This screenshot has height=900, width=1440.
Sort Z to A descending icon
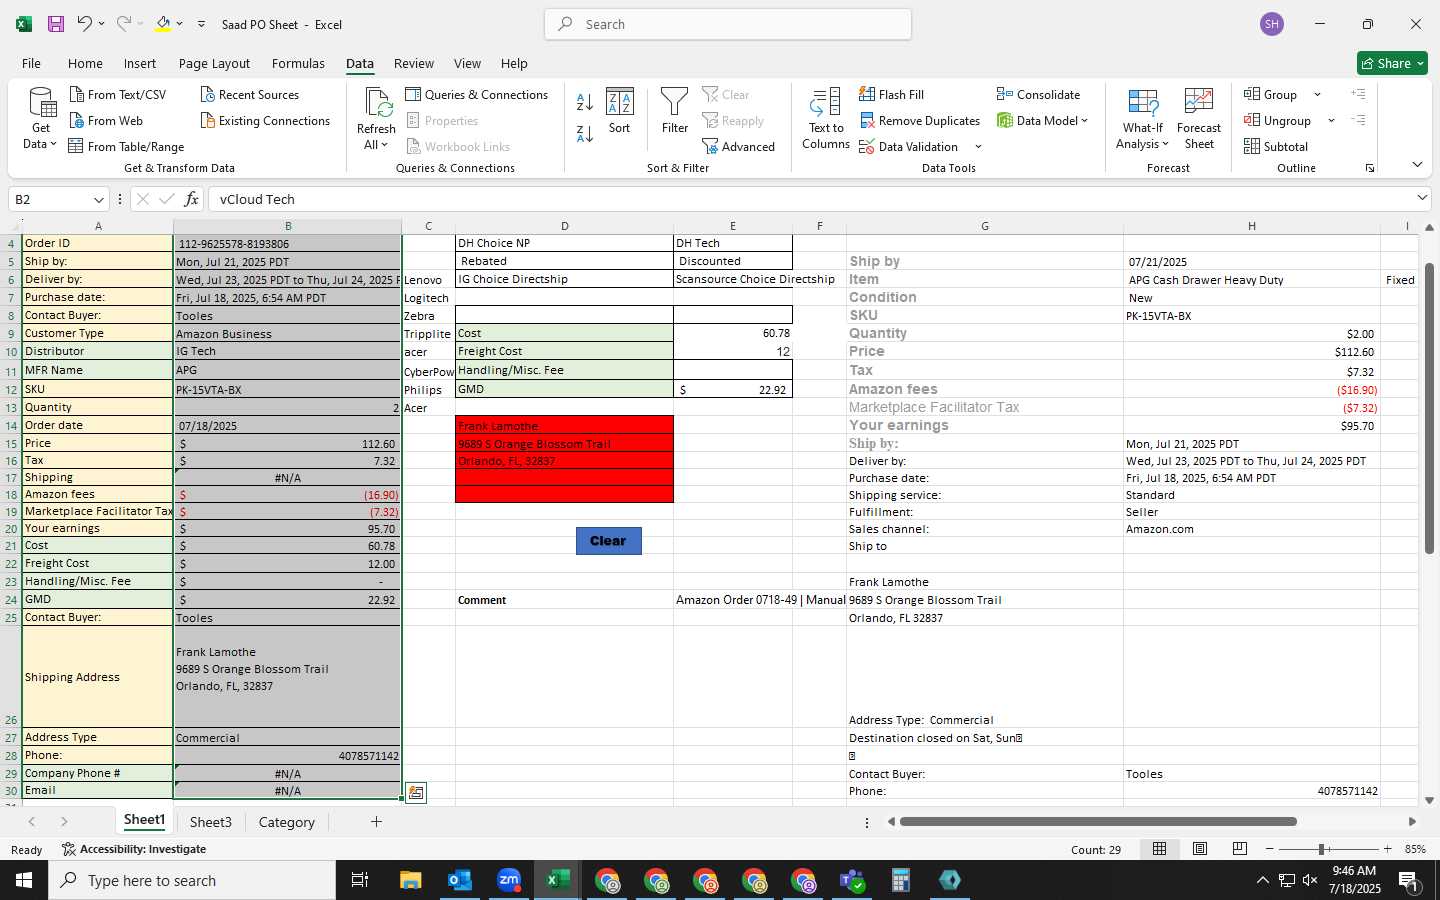(585, 132)
